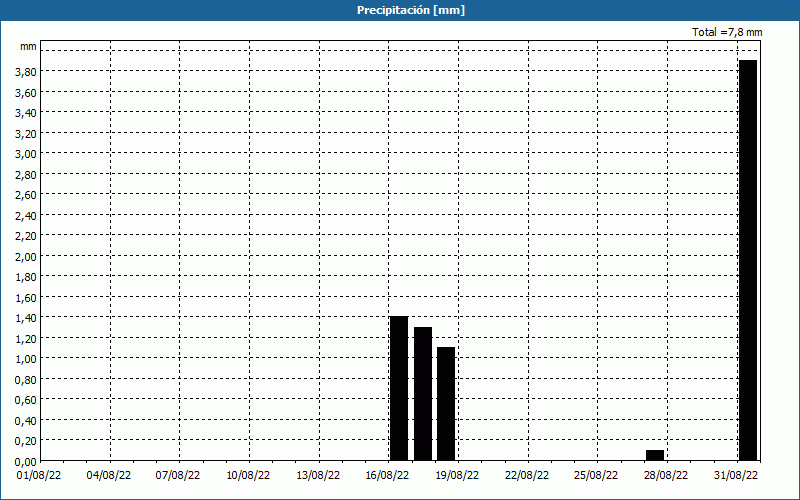This screenshot has width=800, height=500.
Task: Click the 3,00 y-axis value
Action: click(26, 154)
